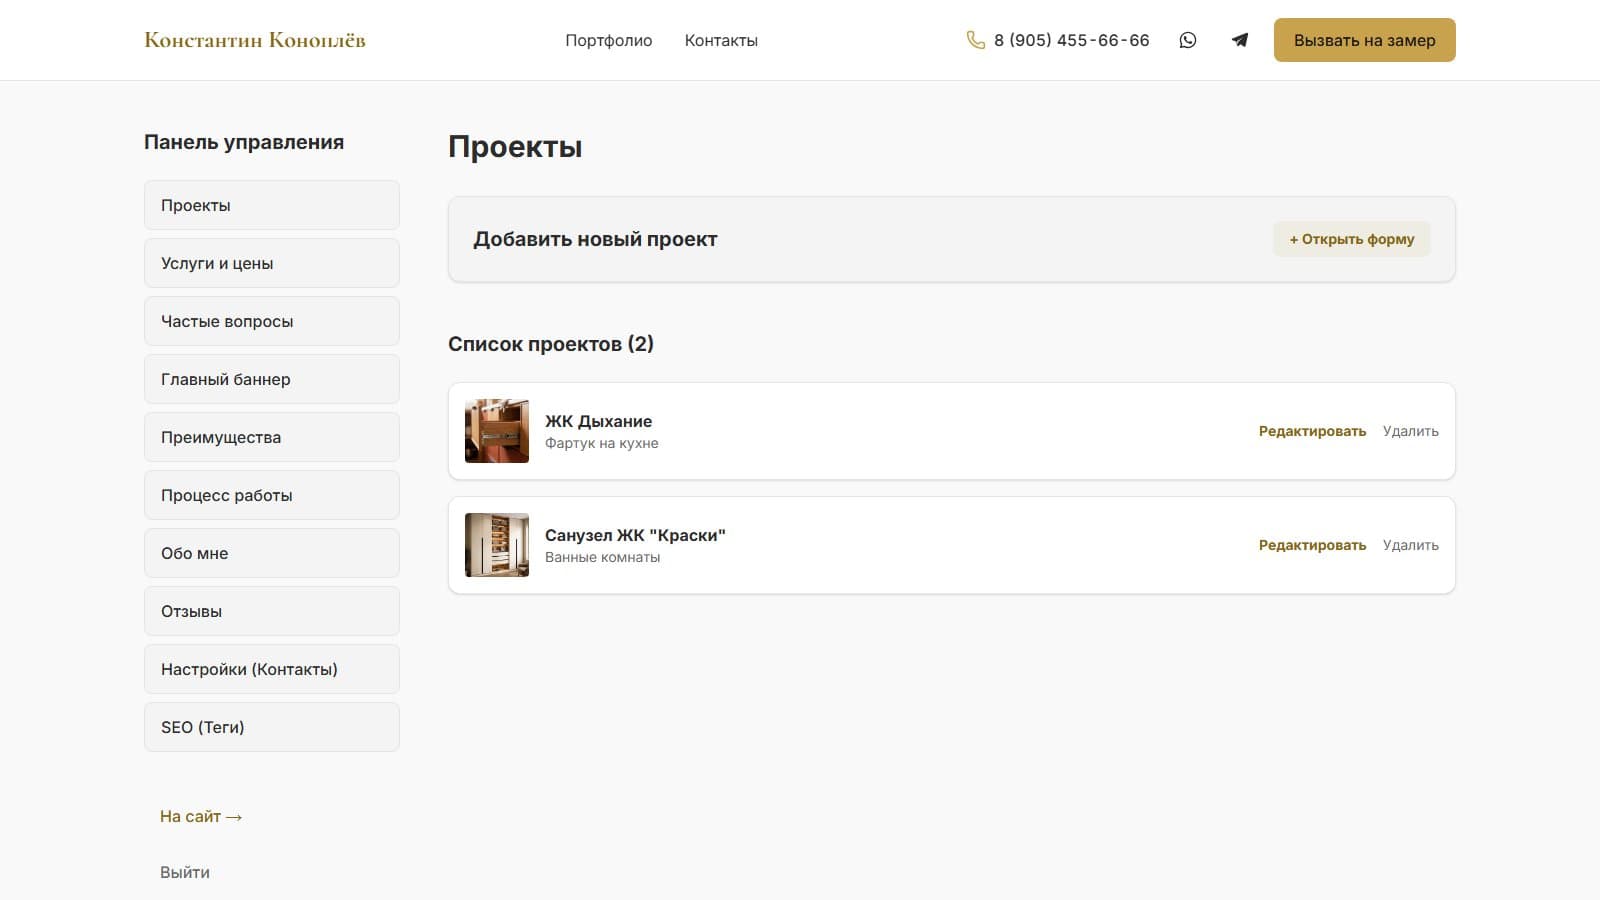
Task: Select Проекты in the sidebar
Action: (272, 205)
